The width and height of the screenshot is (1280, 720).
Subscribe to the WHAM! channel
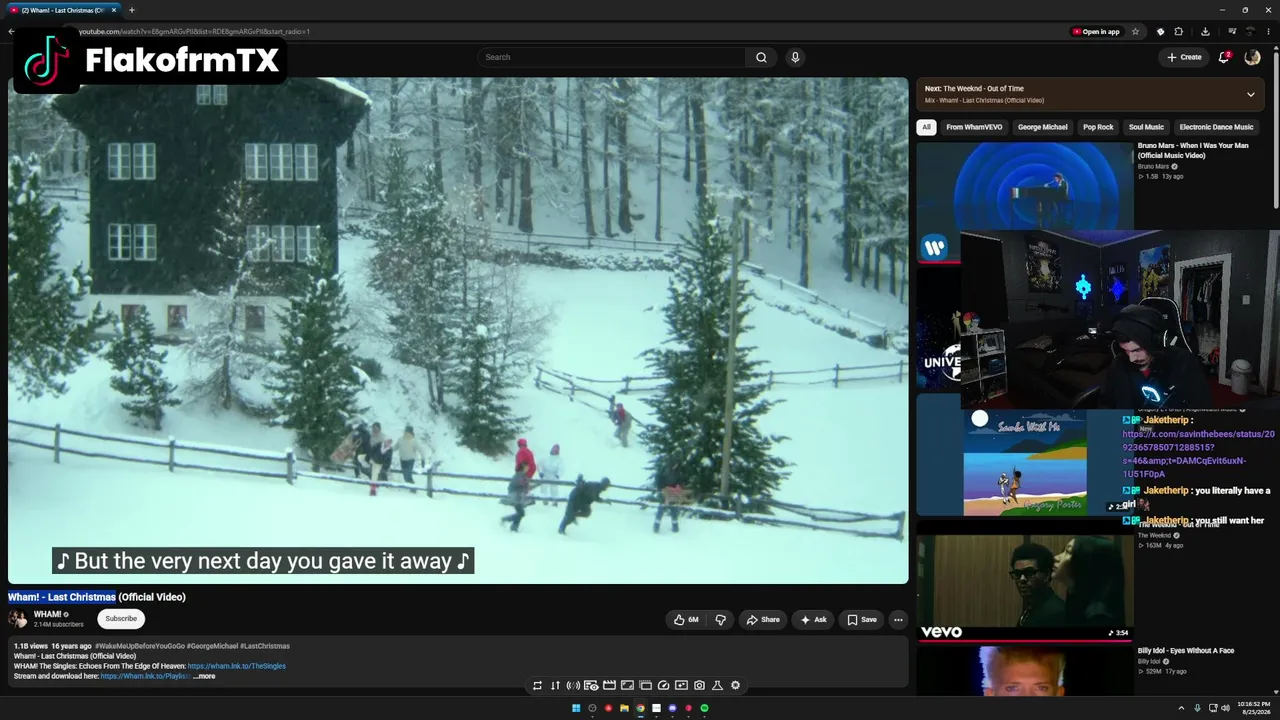pyautogui.click(x=121, y=619)
